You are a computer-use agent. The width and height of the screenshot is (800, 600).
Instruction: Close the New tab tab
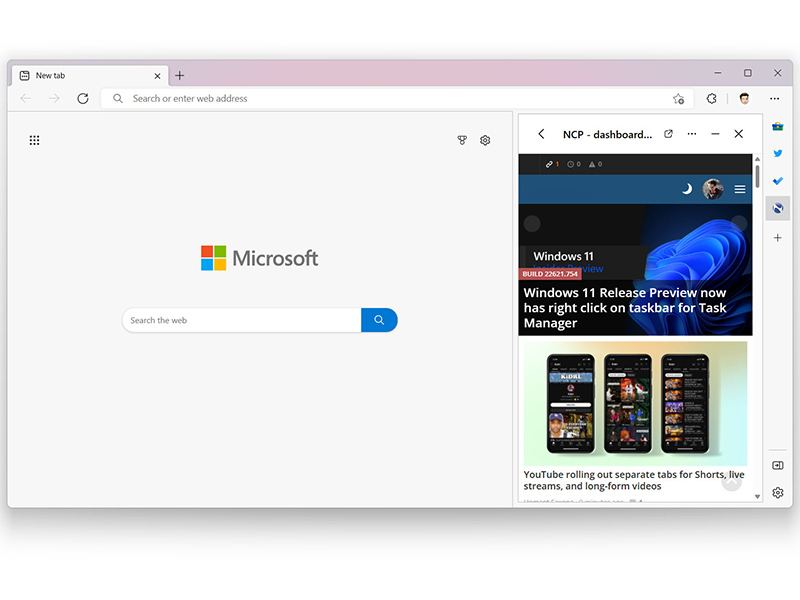(157, 76)
